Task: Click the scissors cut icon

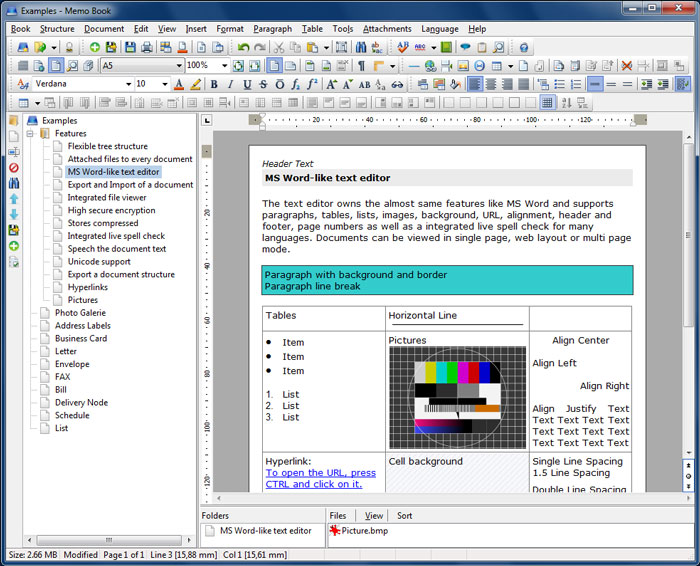Action: tap(279, 47)
